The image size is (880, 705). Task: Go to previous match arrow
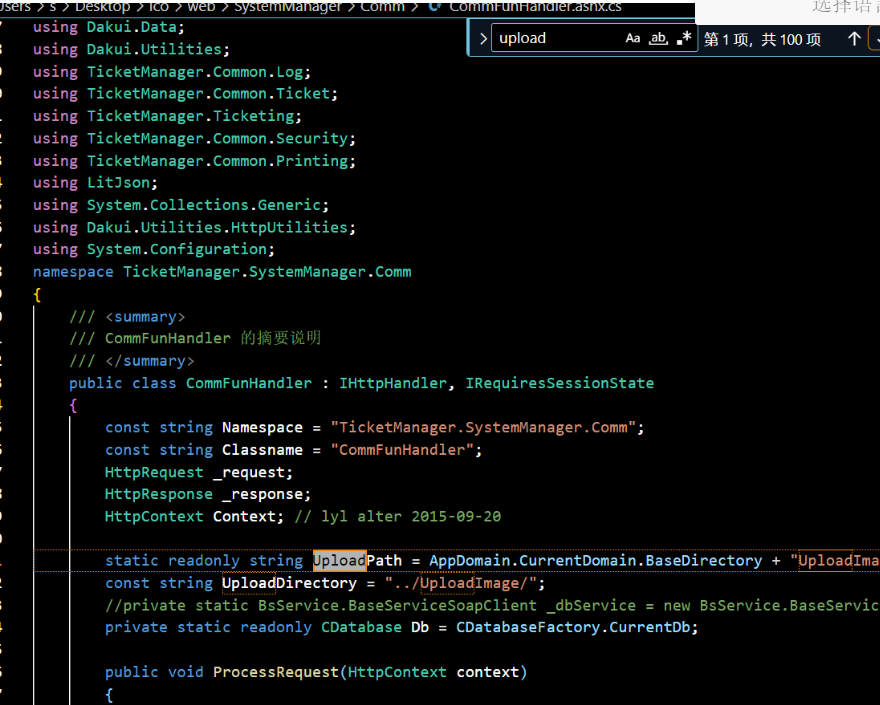click(854, 39)
